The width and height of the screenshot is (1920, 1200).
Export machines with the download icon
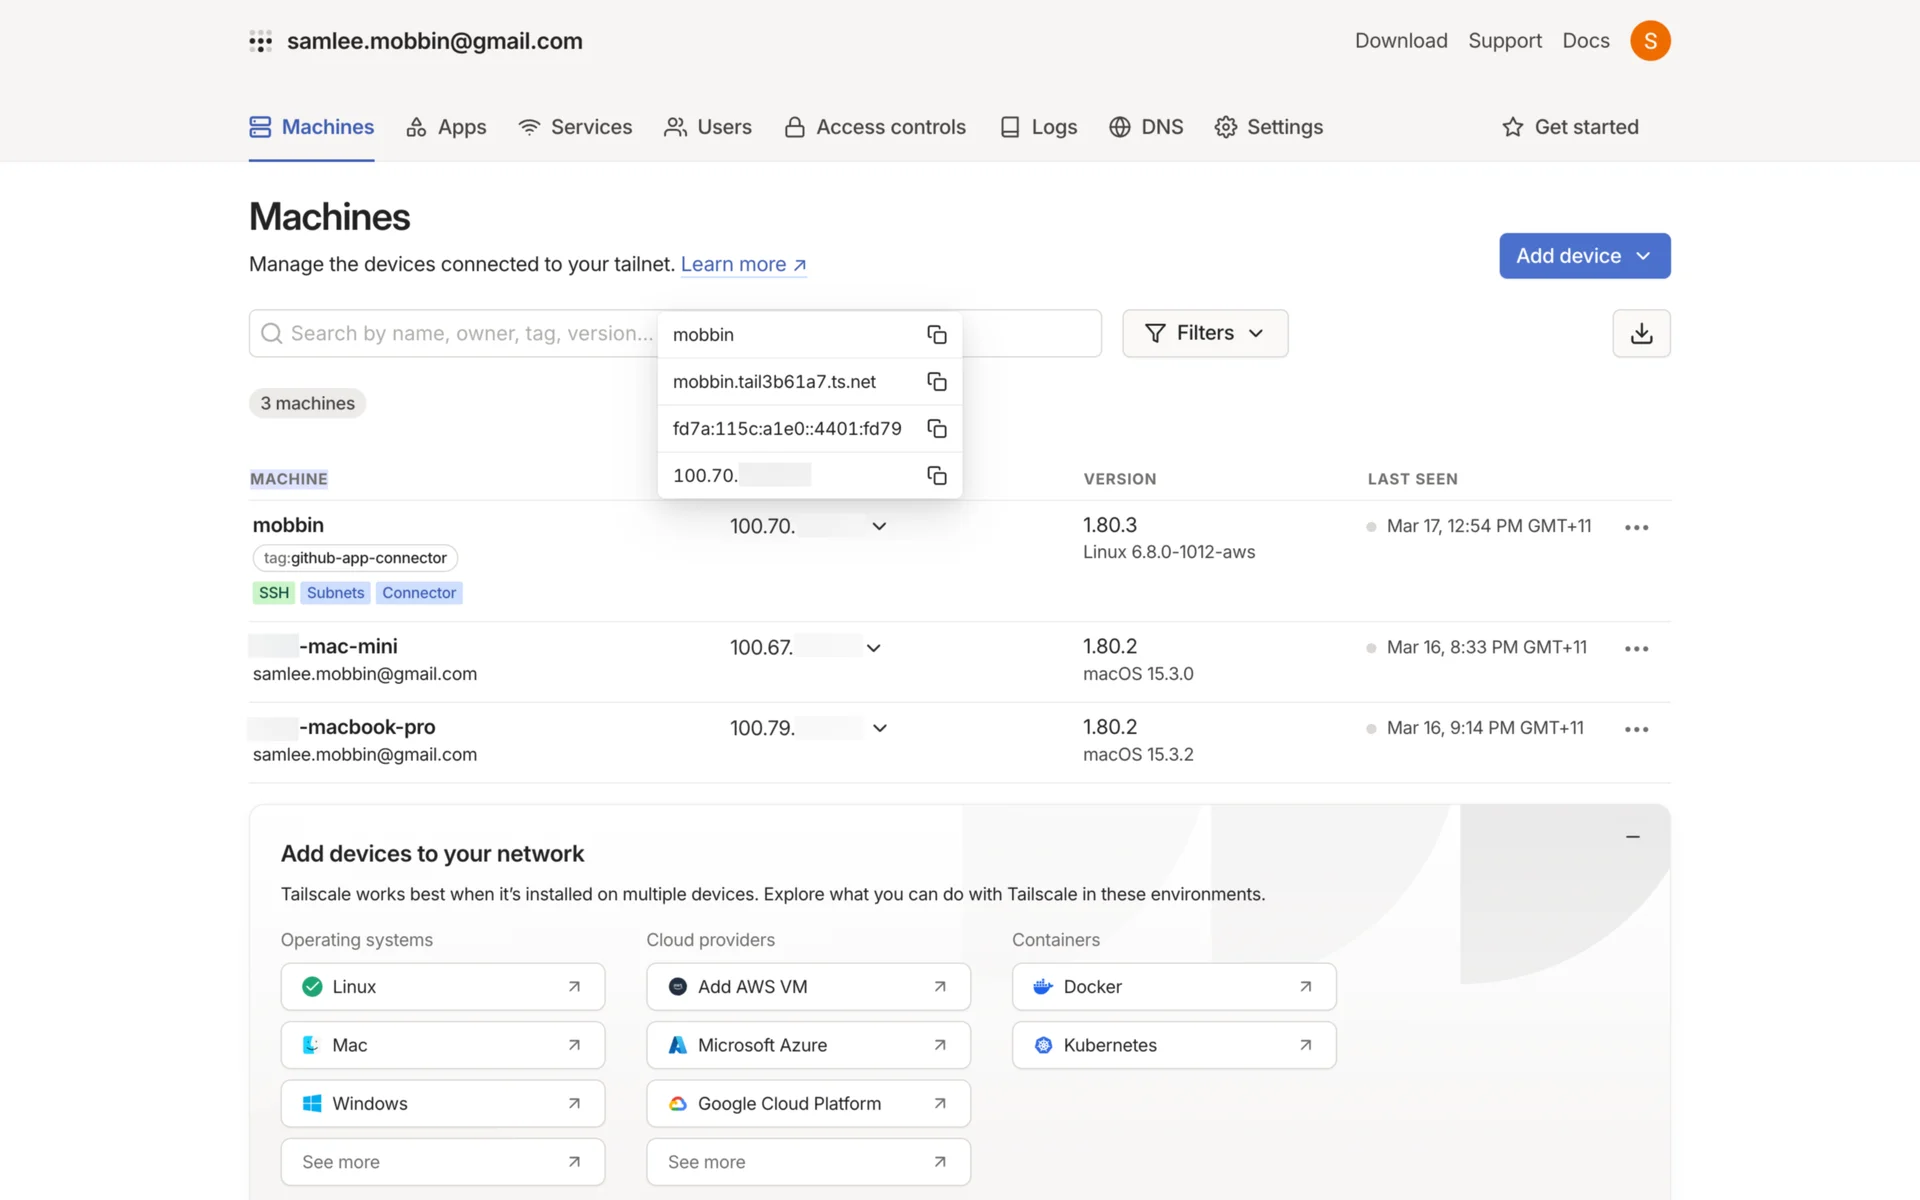pyautogui.click(x=1641, y=333)
